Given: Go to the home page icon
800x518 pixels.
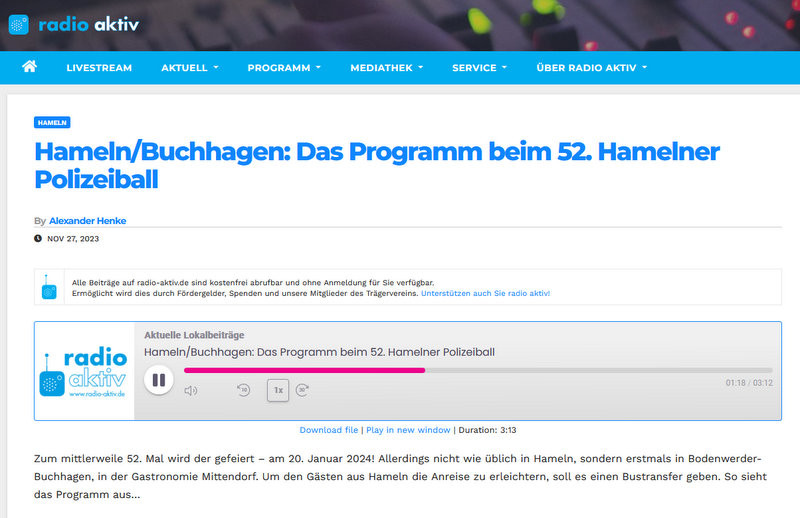Looking at the screenshot, I should (x=30, y=67).
